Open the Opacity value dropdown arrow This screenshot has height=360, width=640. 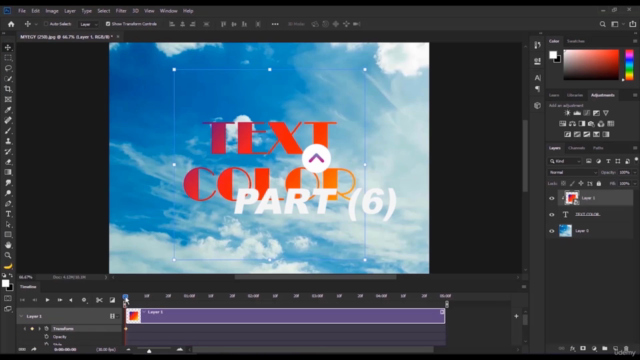(x=634, y=173)
